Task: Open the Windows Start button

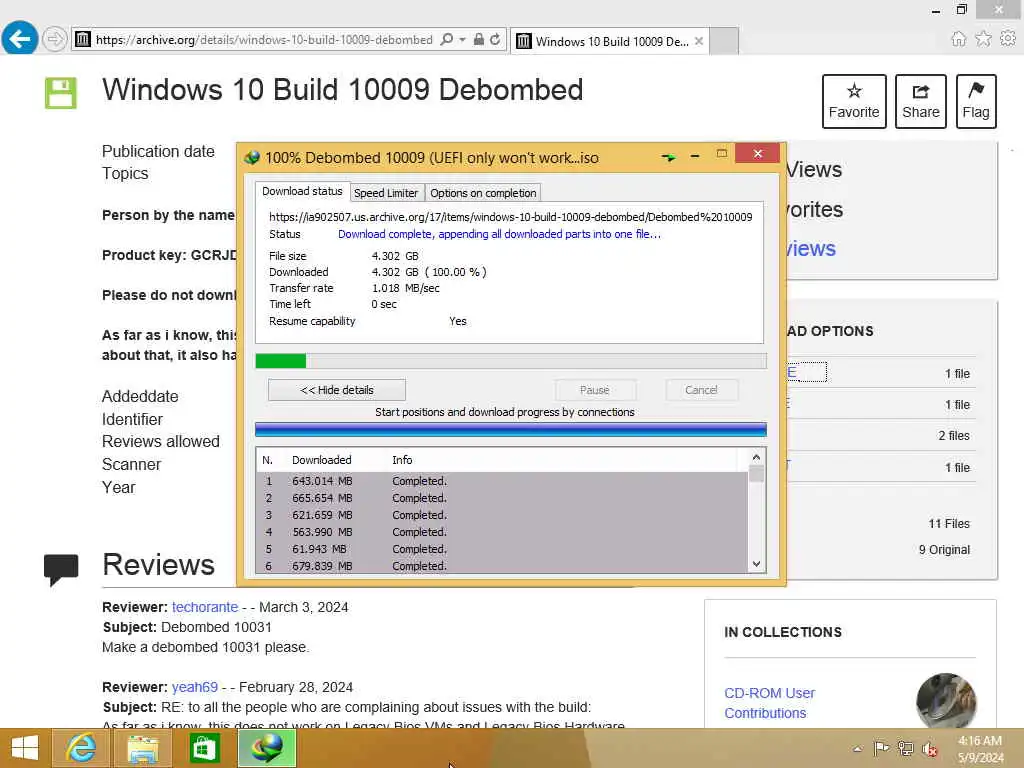Action: click(24, 748)
